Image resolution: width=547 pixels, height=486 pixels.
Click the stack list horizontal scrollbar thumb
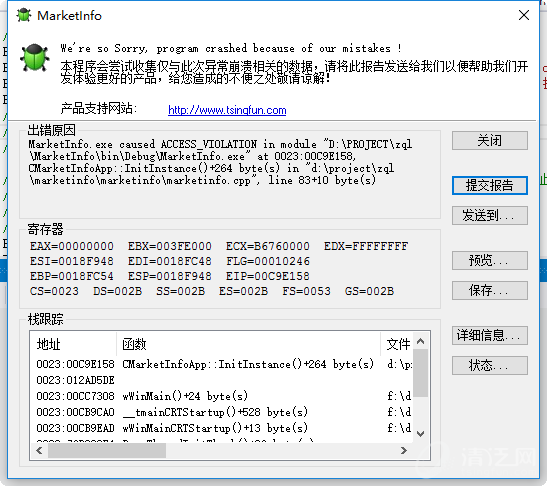pos(107,451)
